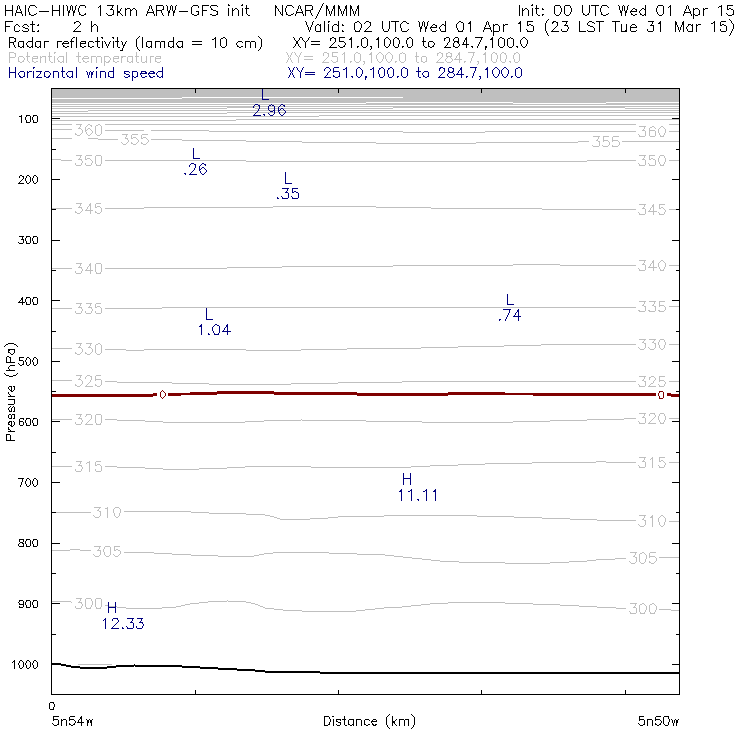Click the 'Pressure (hPa)' axis title
Screen dimensions: 740x740
click(x=10, y=392)
